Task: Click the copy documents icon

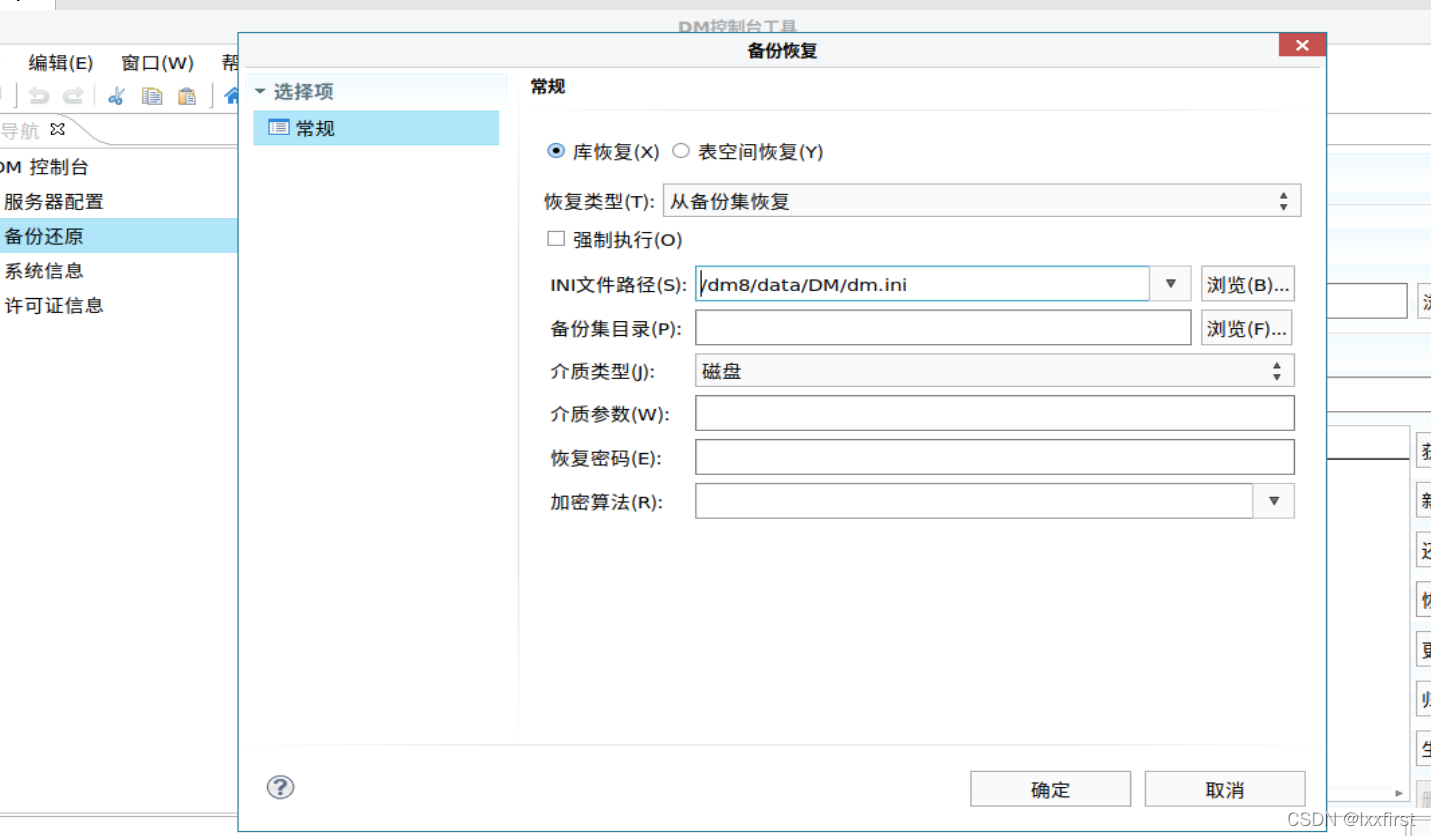Action: [152, 96]
